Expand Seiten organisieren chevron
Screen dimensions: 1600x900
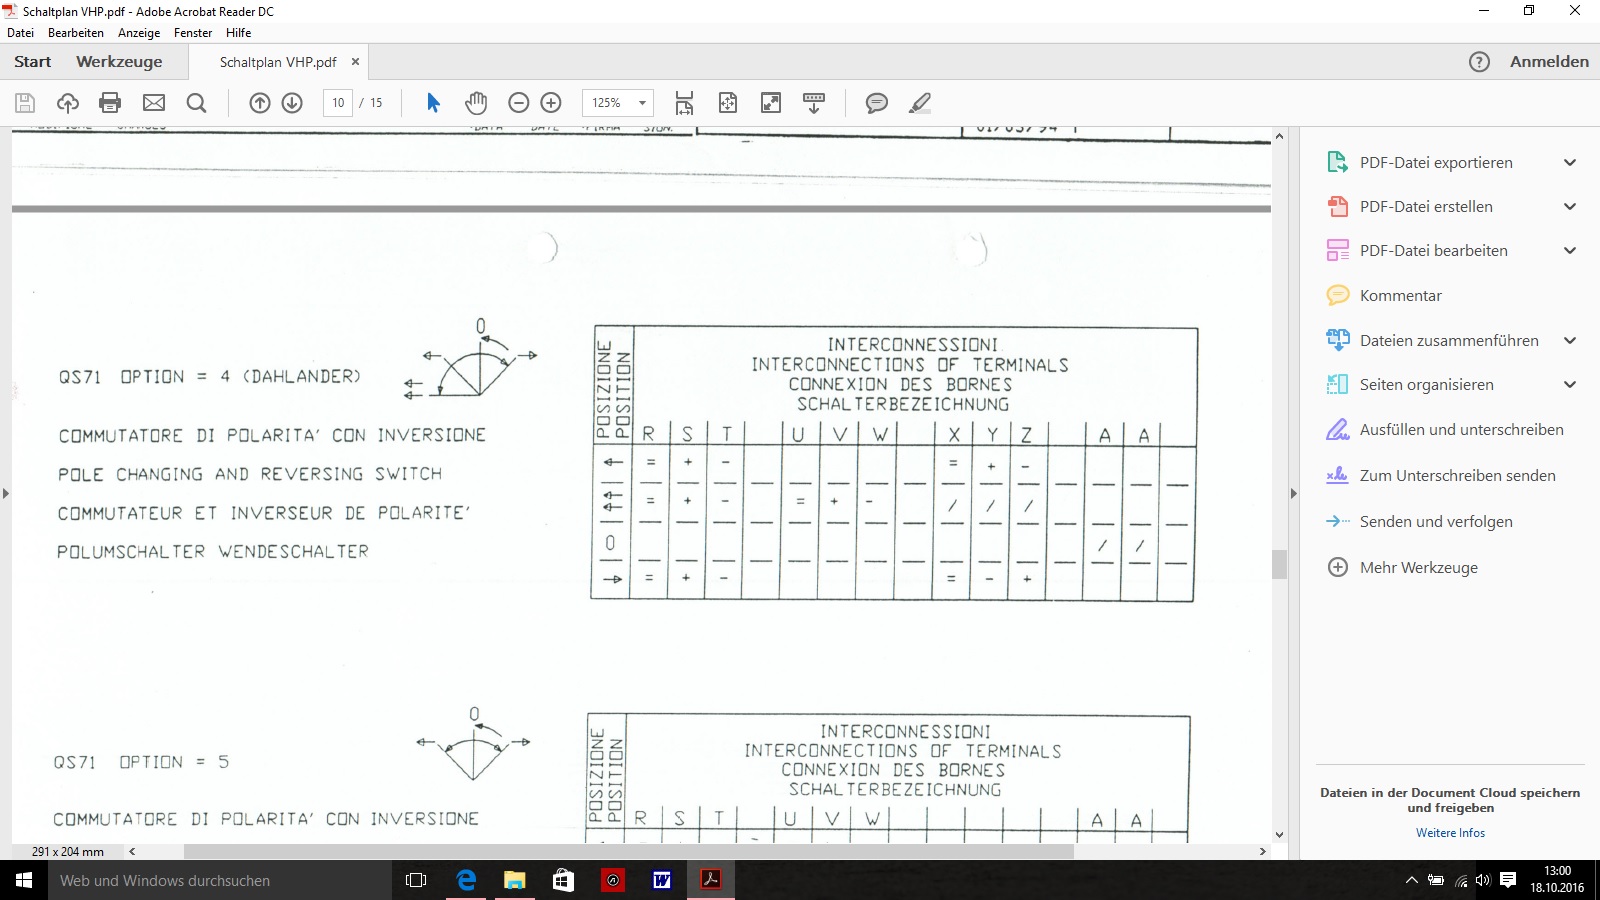(1570, 384)
